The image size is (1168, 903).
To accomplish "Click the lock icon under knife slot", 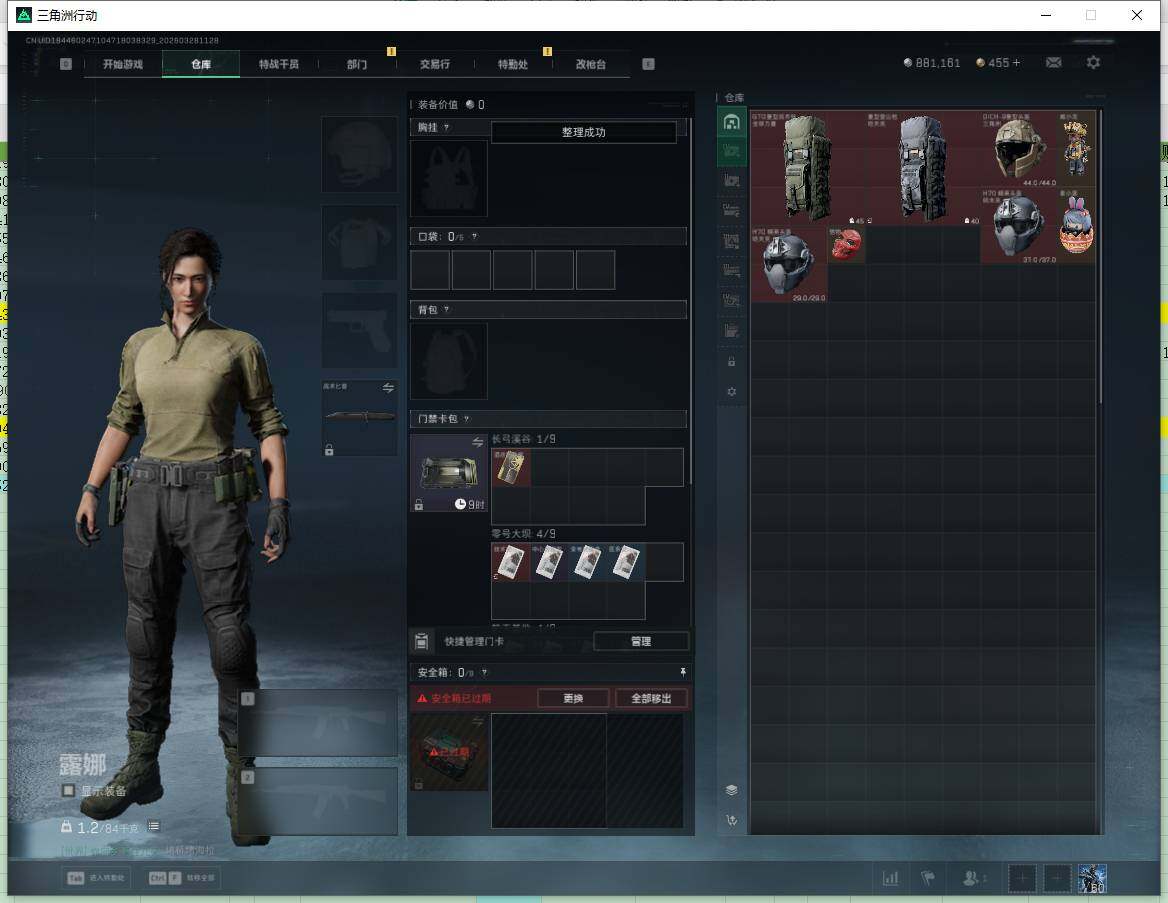I will 329,450.
